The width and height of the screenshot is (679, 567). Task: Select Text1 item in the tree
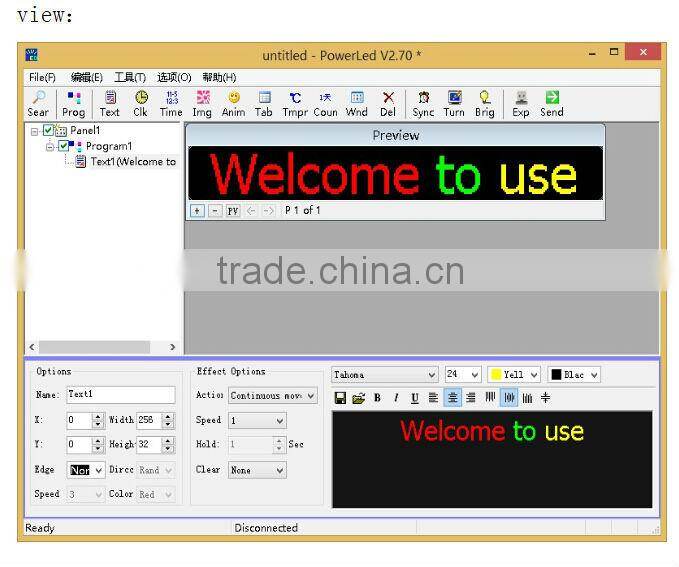(132, 162)
